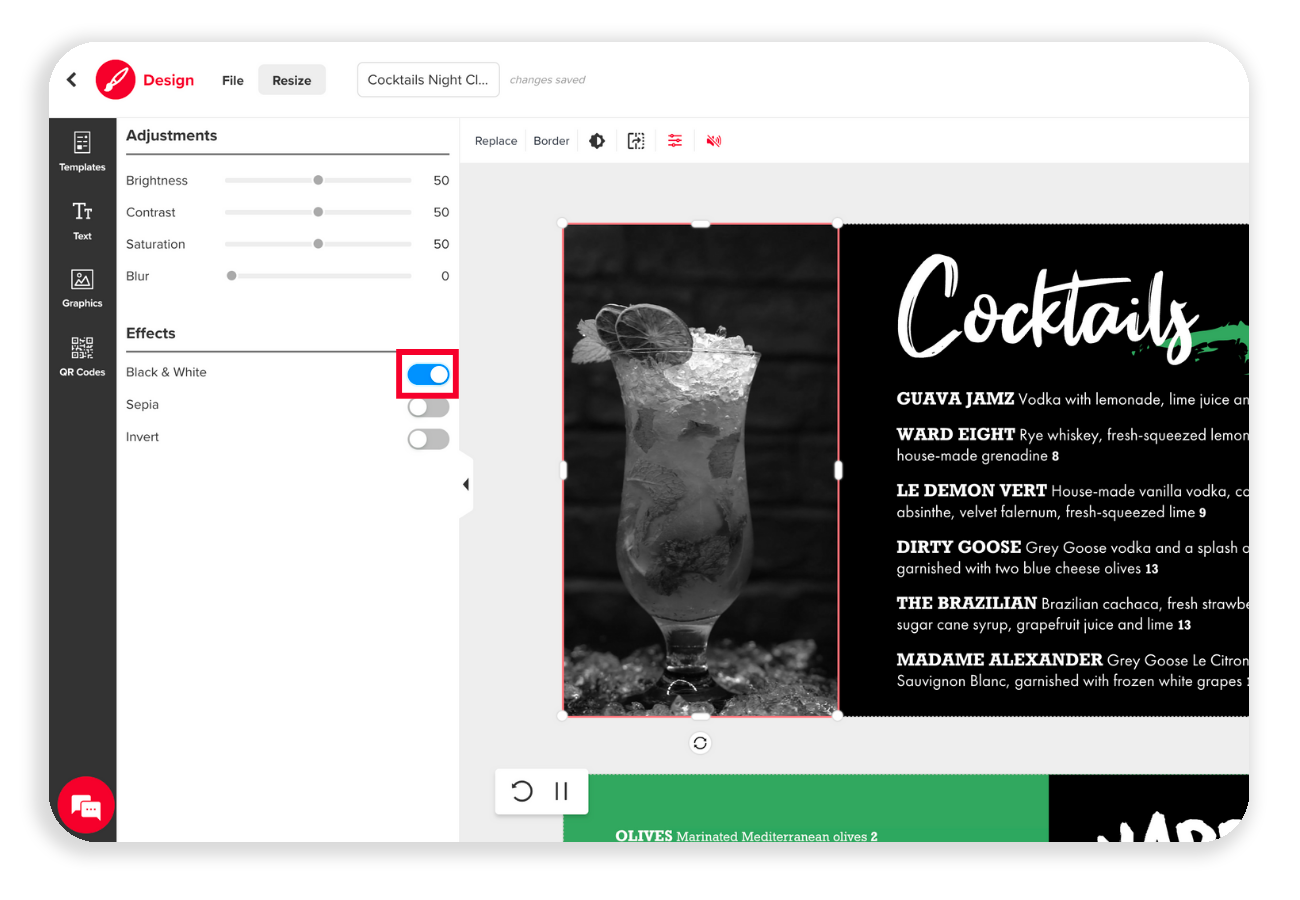Click the red muted speaker icon

(x=713, y=141)
